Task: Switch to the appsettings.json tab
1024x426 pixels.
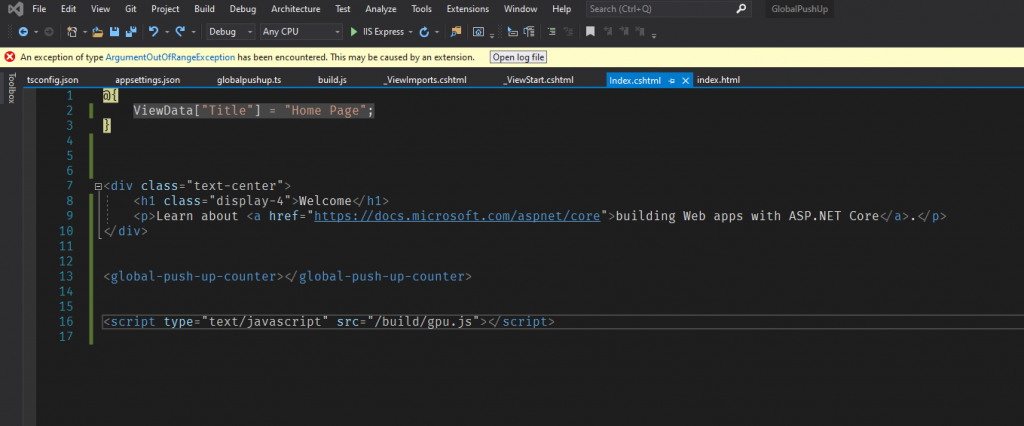Action: (148, 80)
